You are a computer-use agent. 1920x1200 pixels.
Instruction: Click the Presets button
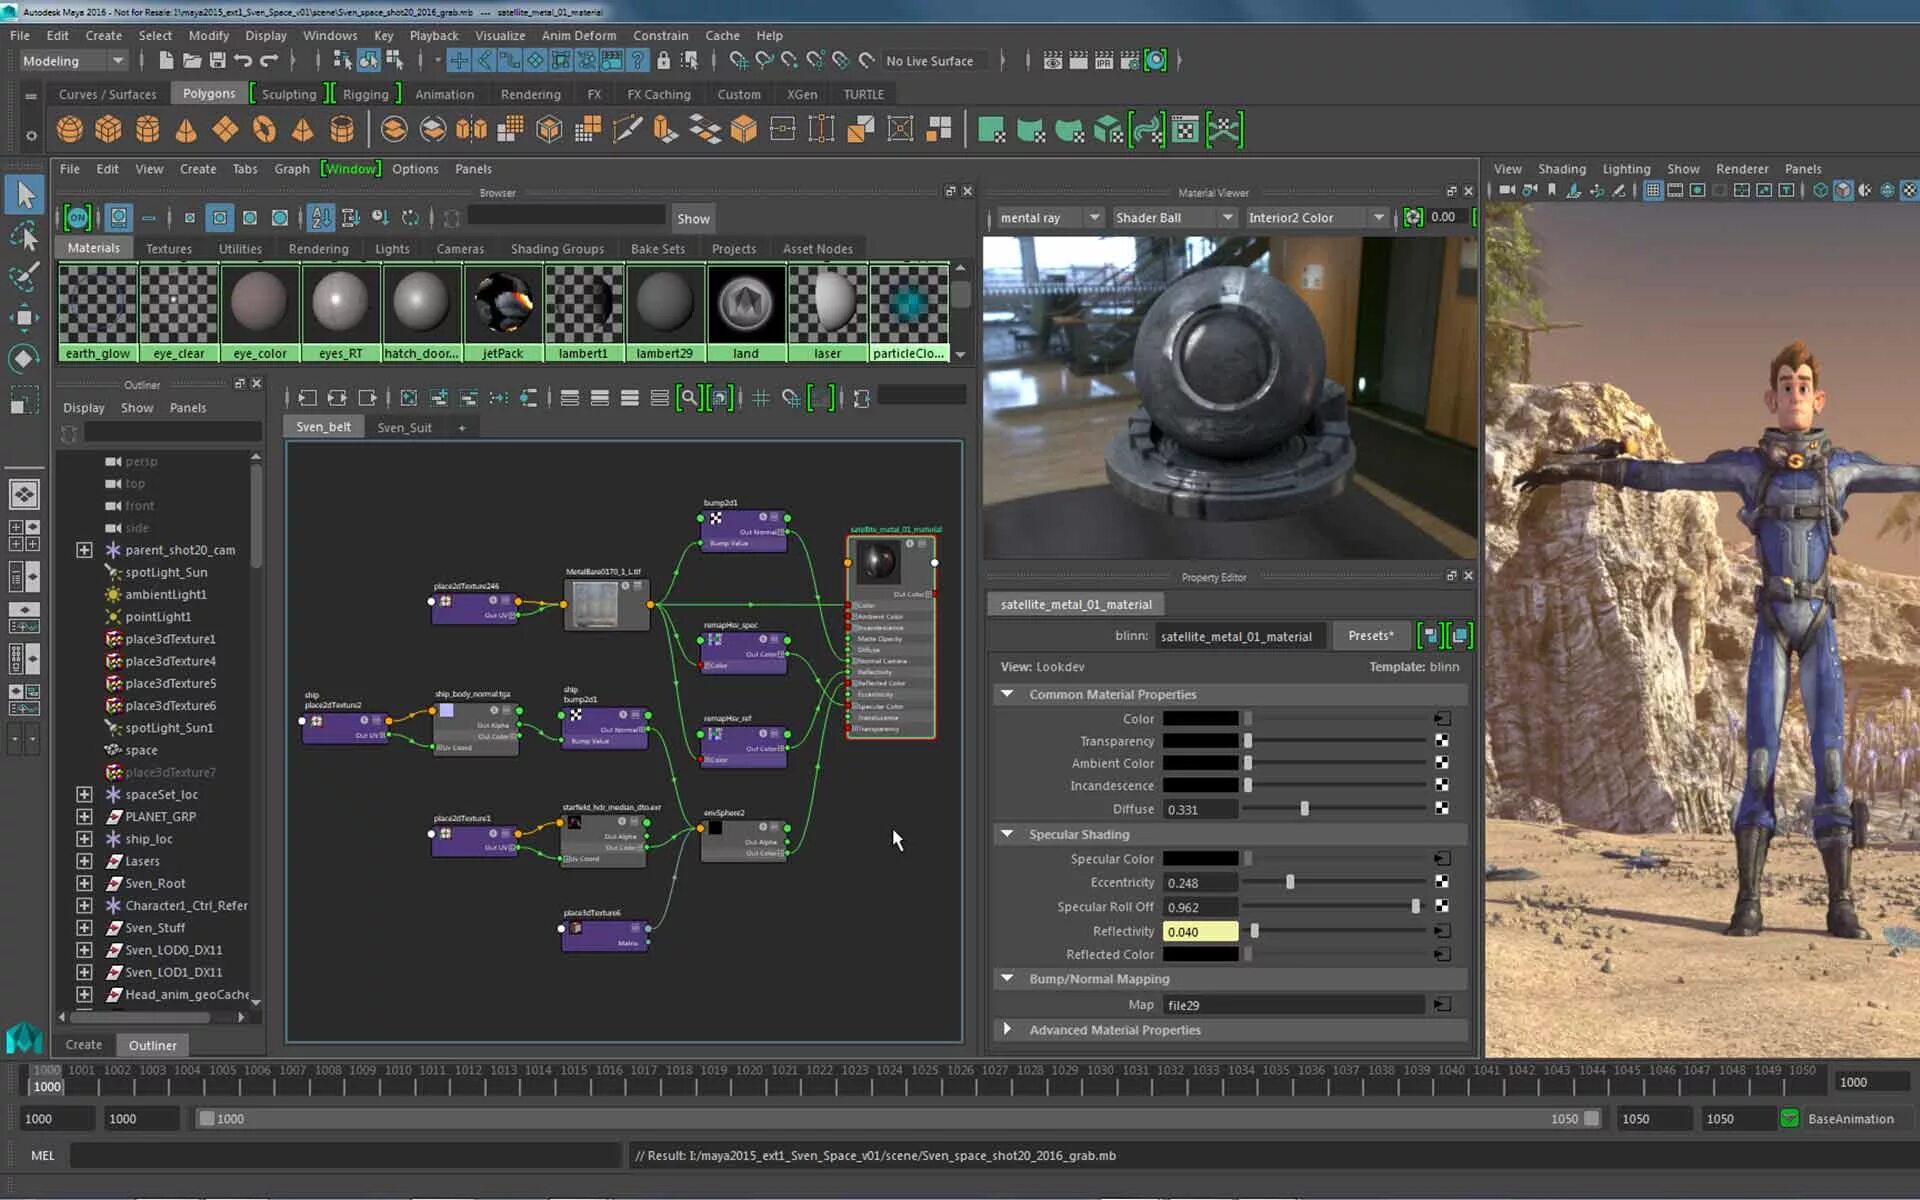pos(1370,635)
